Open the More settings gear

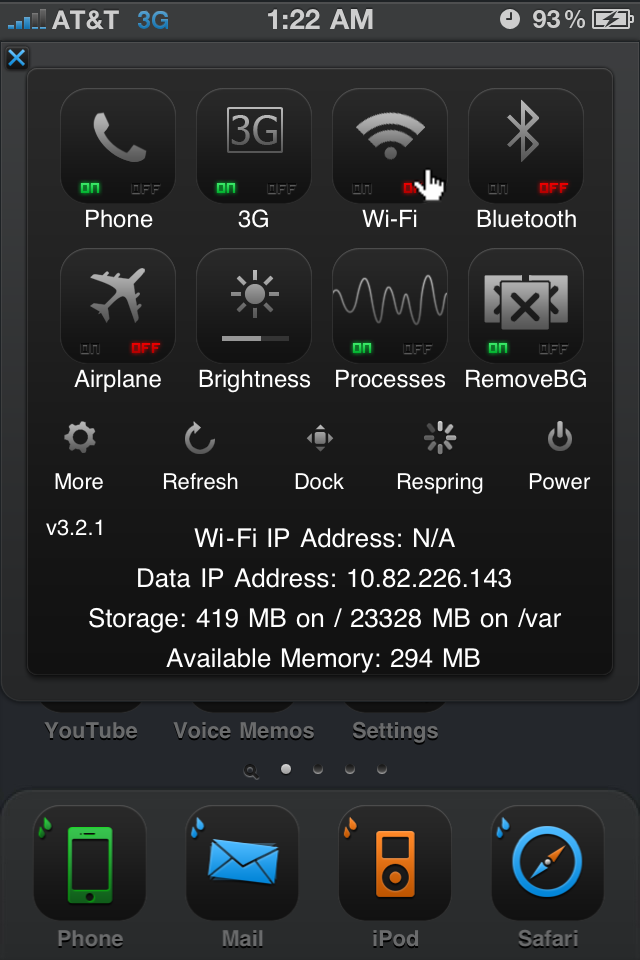click(80, 437)
